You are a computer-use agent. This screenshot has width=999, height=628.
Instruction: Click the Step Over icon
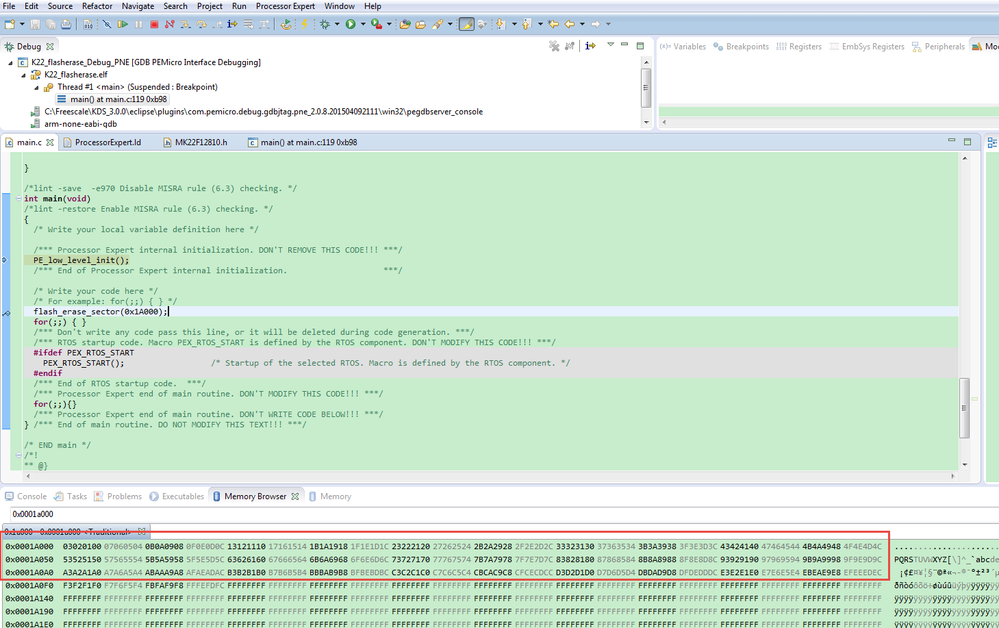[x=201, y=24]
